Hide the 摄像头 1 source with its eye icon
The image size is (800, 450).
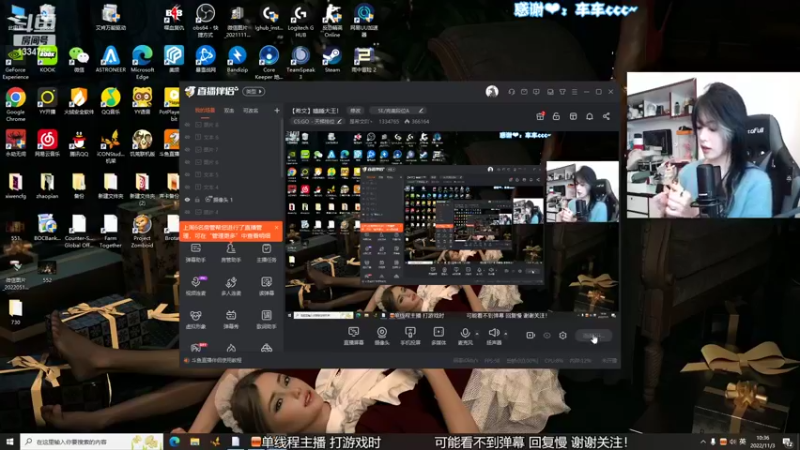click(x=187, y=199)
